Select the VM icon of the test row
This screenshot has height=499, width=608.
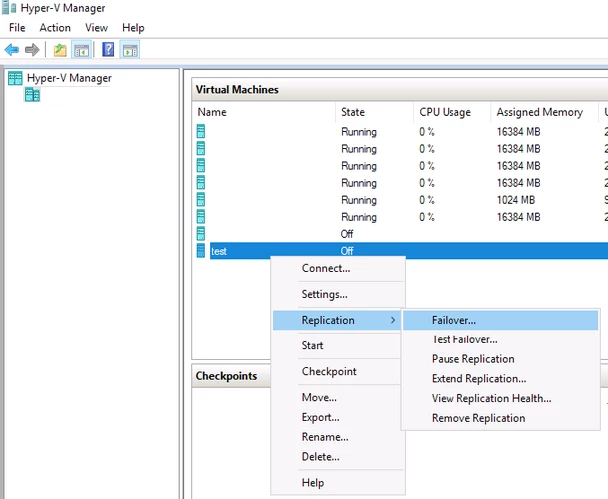[200, 251]
